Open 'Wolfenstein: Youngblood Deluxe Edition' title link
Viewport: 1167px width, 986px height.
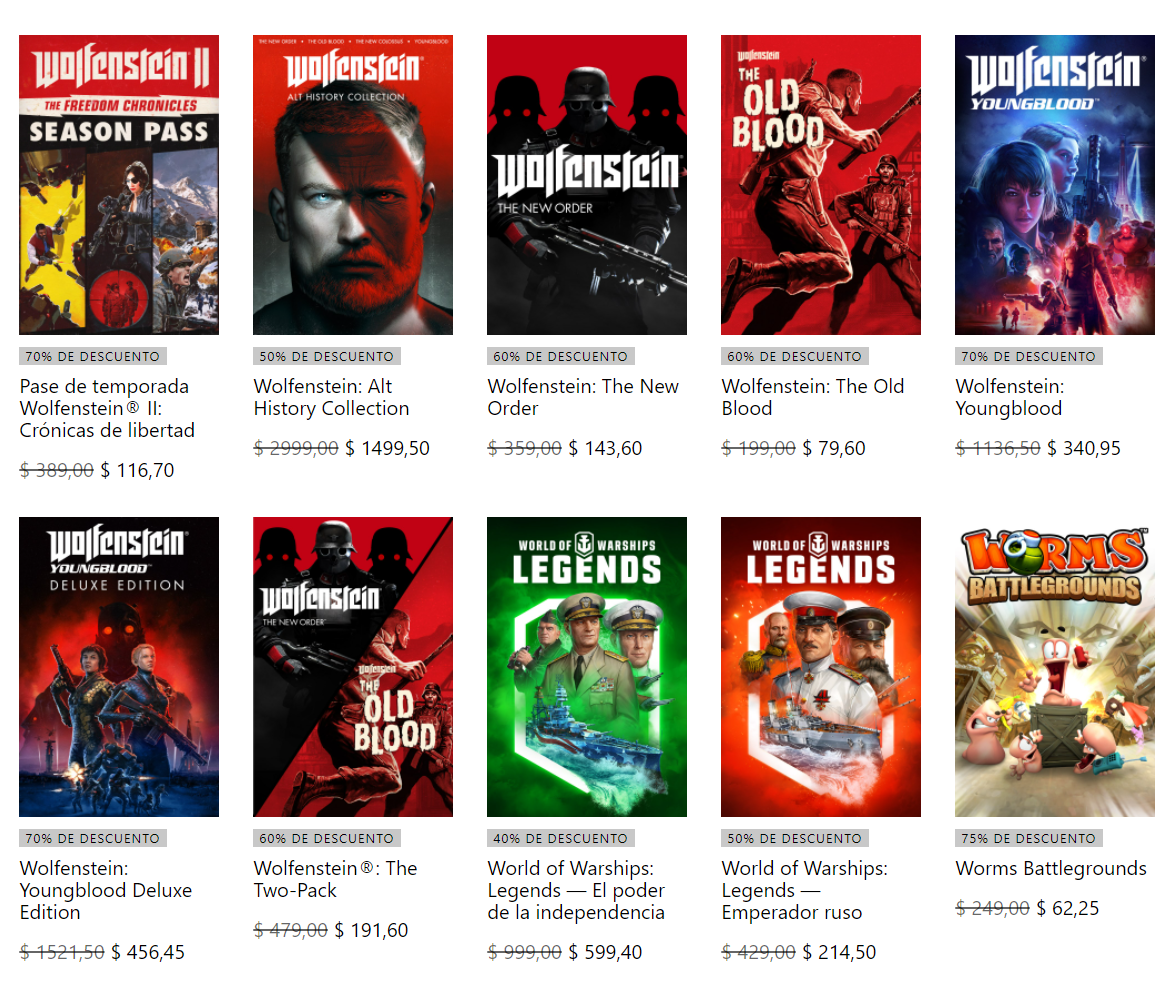coord(106,891)
